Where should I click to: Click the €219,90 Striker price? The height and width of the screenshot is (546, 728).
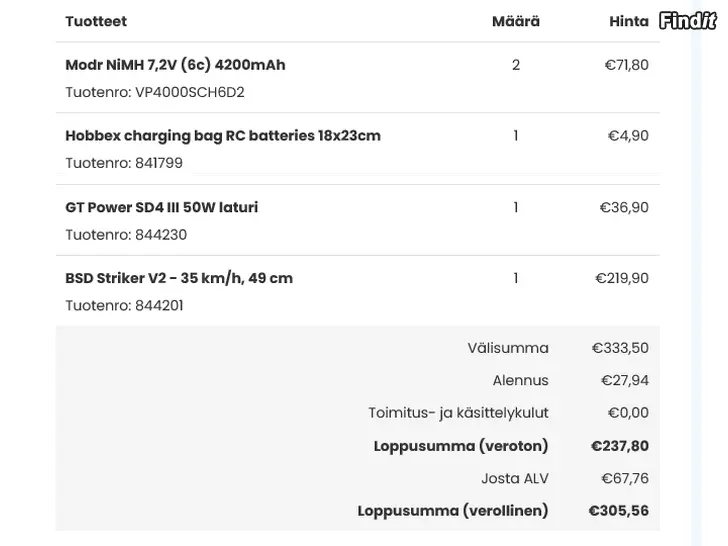(622, 278)
